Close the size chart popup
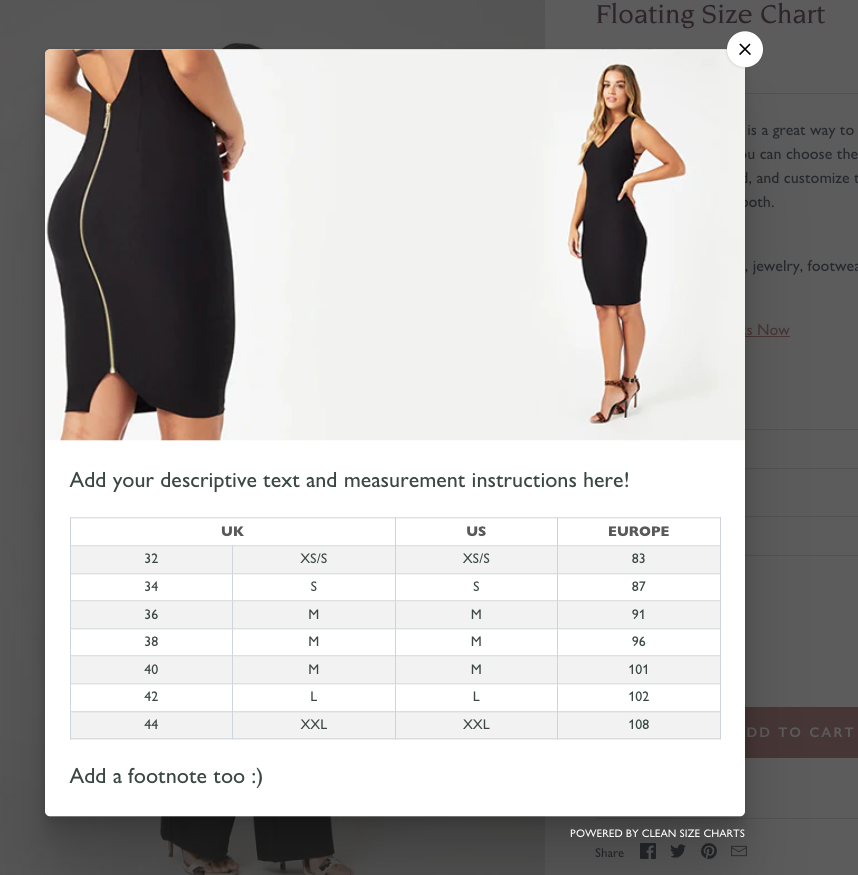Image resolution: width=858 pixels, height=875 pixels. point(744,49)
